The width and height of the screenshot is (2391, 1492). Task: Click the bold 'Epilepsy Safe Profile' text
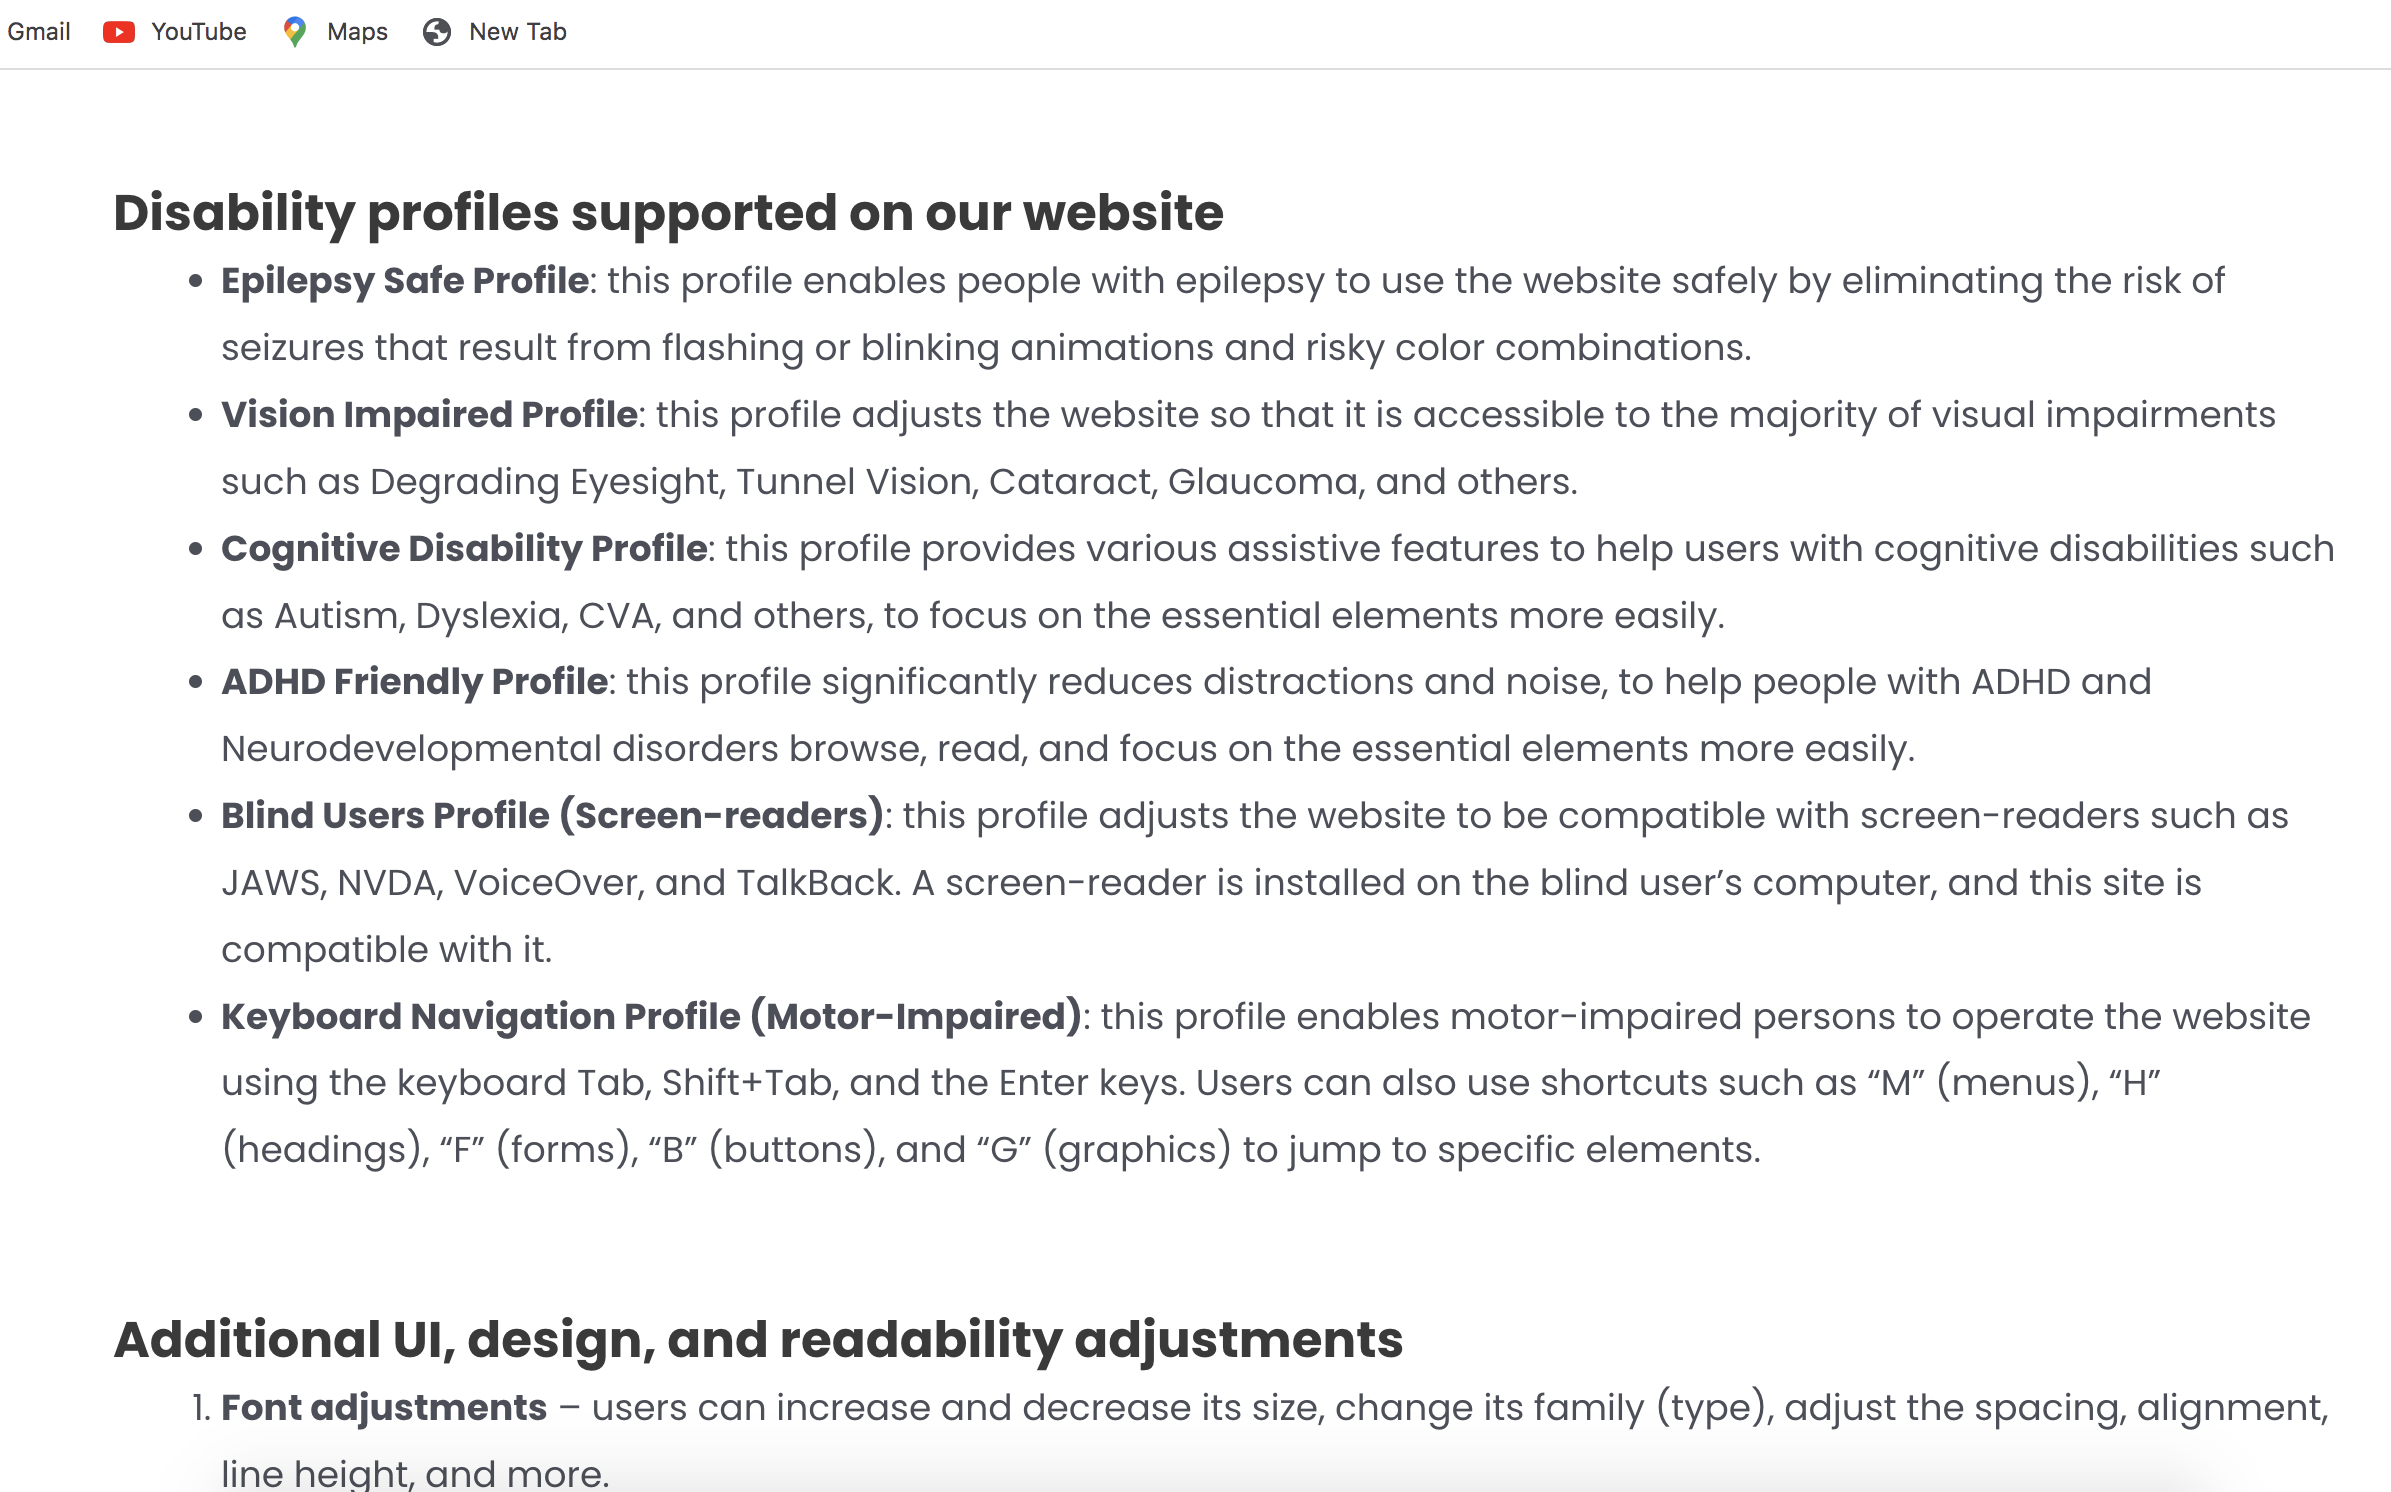[x=405, y=281]
